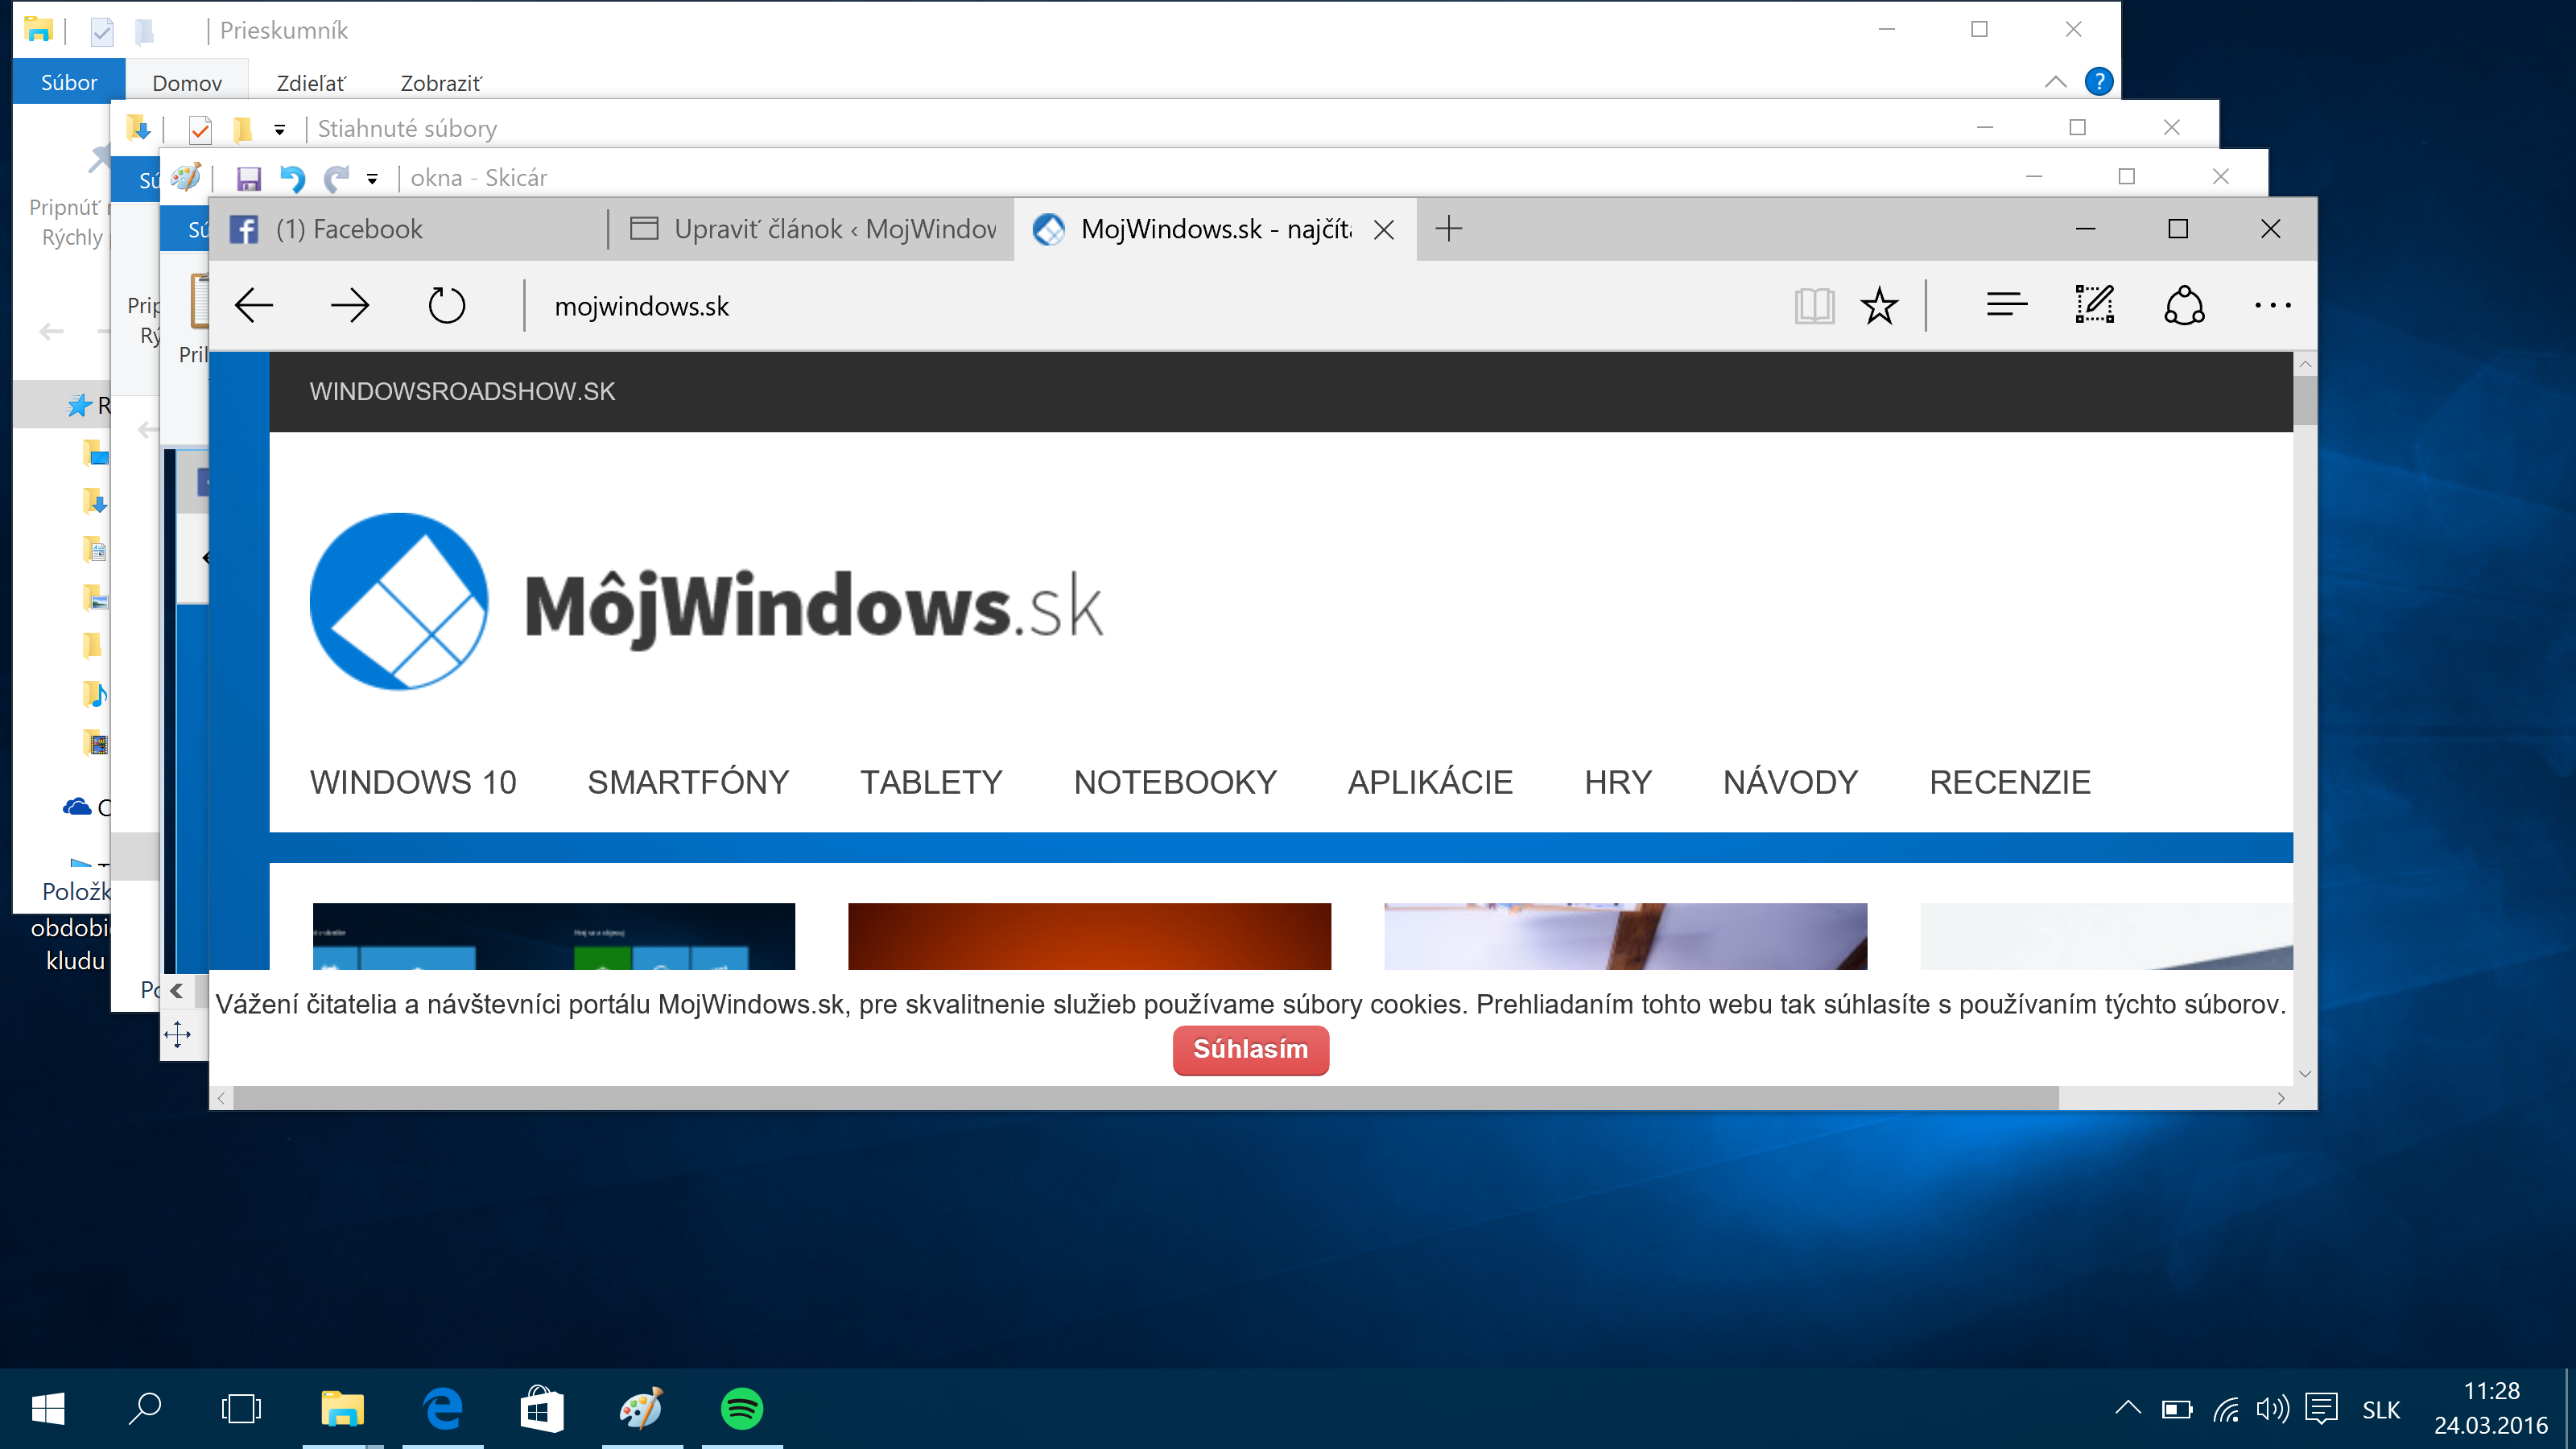Open the Edge Hub icon
The height and width of the screenshot is (1449, 2576).
[2006, 304]
